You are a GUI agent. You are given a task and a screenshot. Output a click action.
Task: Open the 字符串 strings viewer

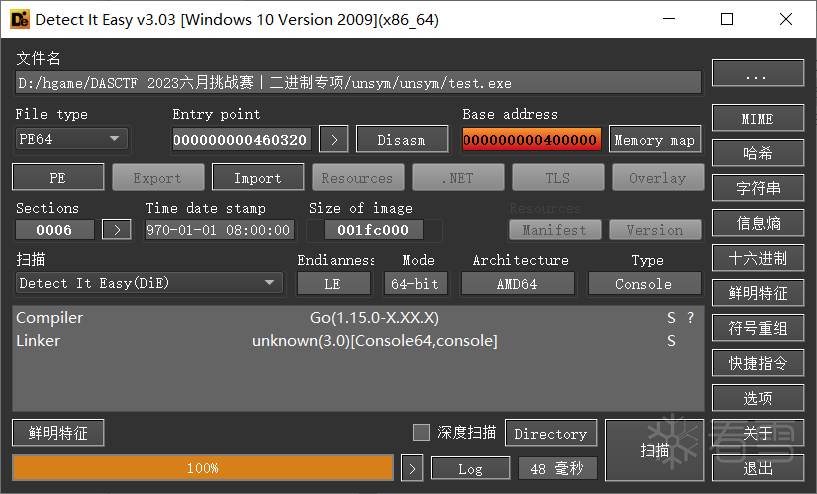[758, 188]
